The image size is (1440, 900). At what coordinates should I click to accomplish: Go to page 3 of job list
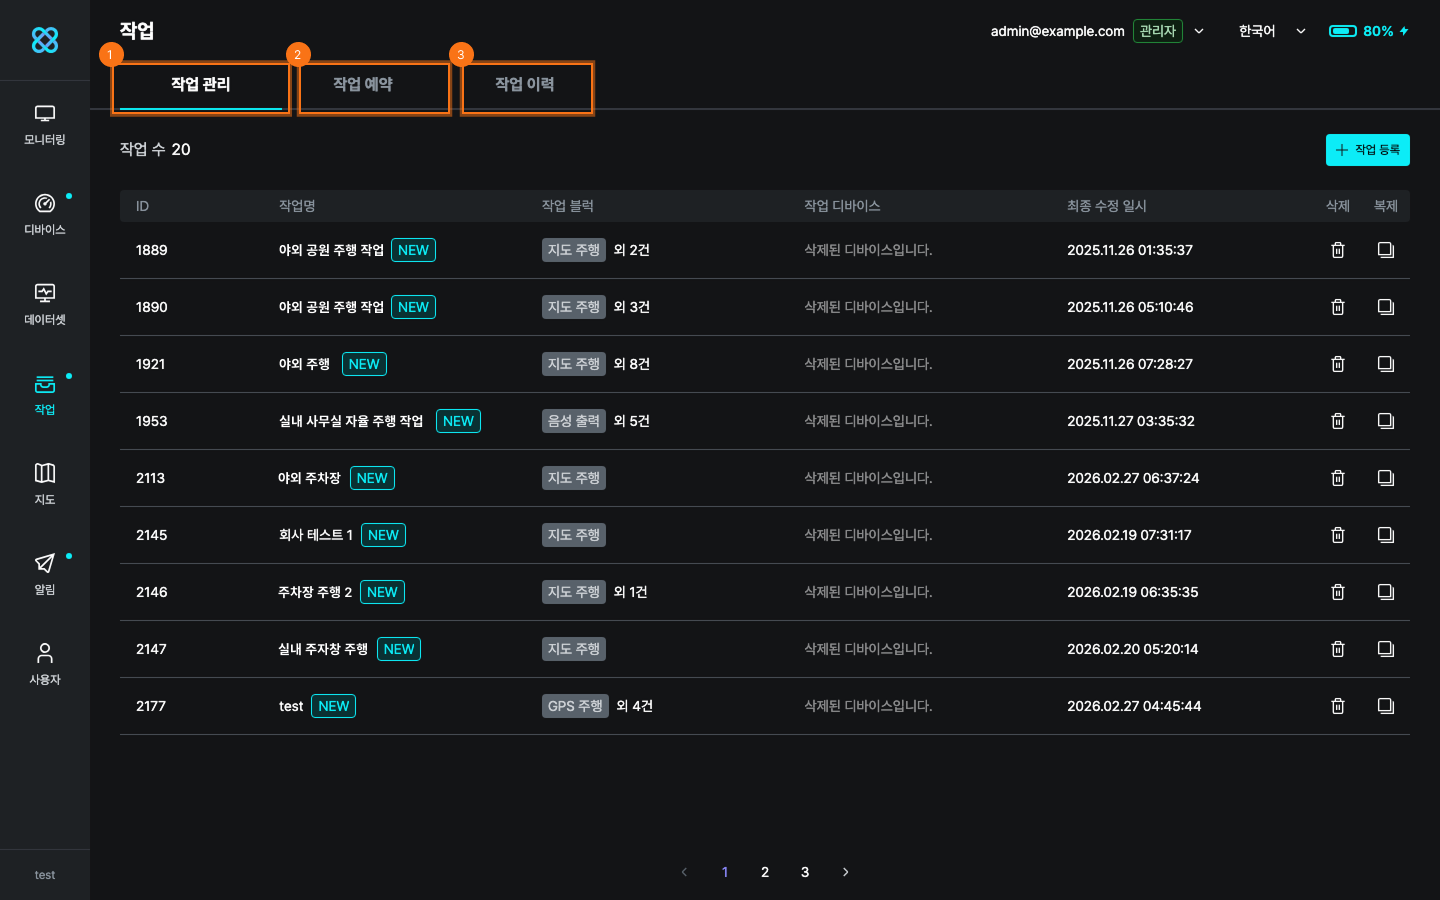[x=805, y=872]
